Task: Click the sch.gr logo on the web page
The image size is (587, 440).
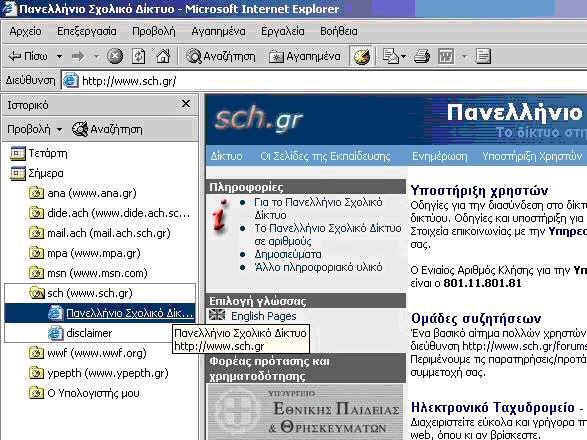Action: 259,120
